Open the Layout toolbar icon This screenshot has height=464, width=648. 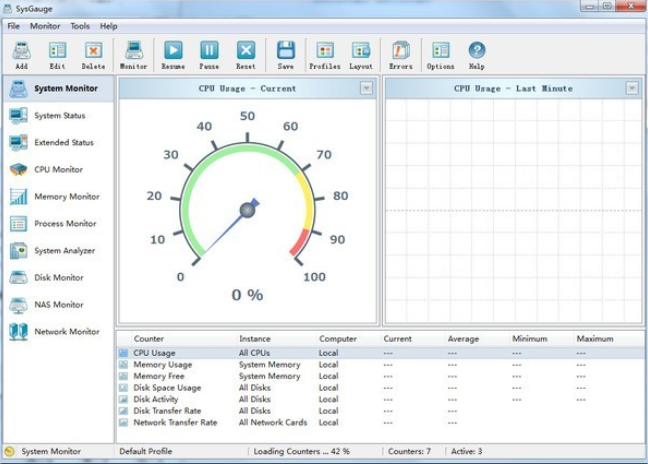click(361, 50)
